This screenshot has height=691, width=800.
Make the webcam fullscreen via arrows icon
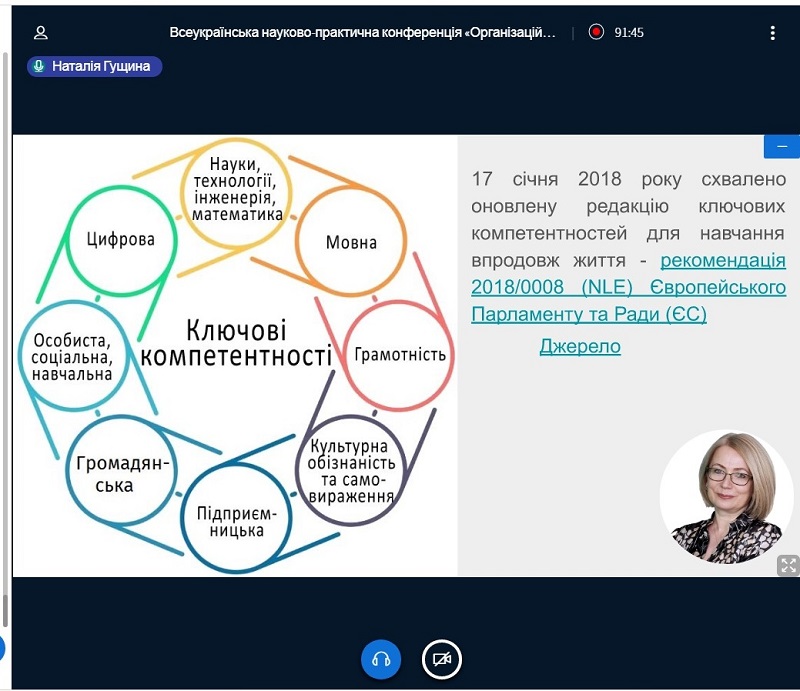[x=787, y=565]
